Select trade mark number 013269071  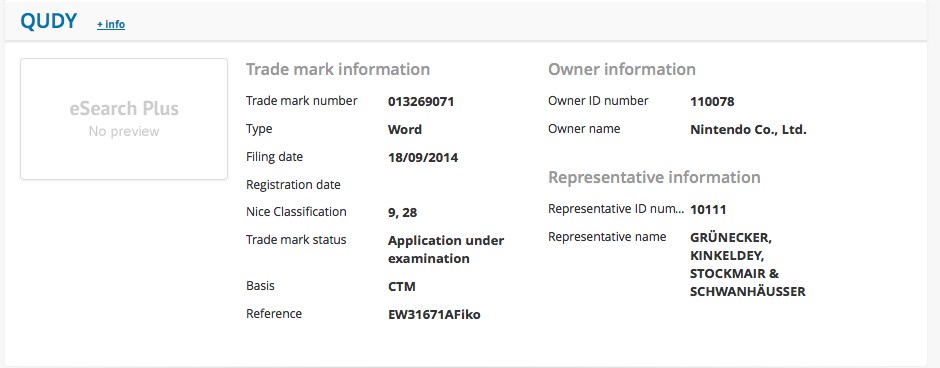point(421,101)
